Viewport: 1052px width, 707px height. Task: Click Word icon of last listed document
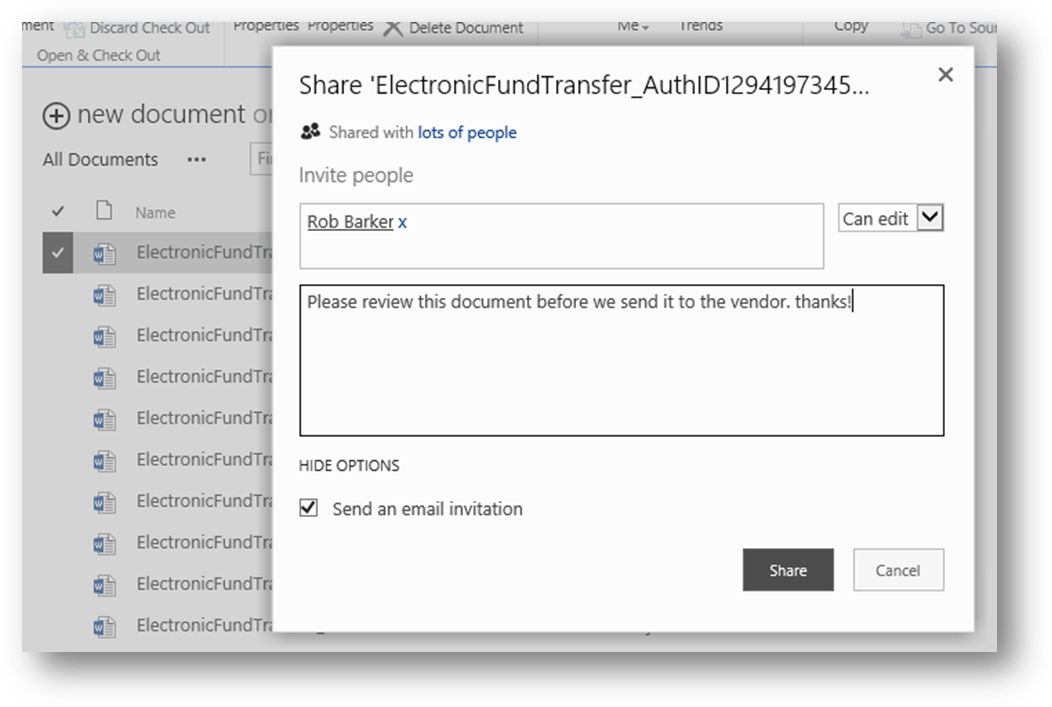click(x=104, y=626)
